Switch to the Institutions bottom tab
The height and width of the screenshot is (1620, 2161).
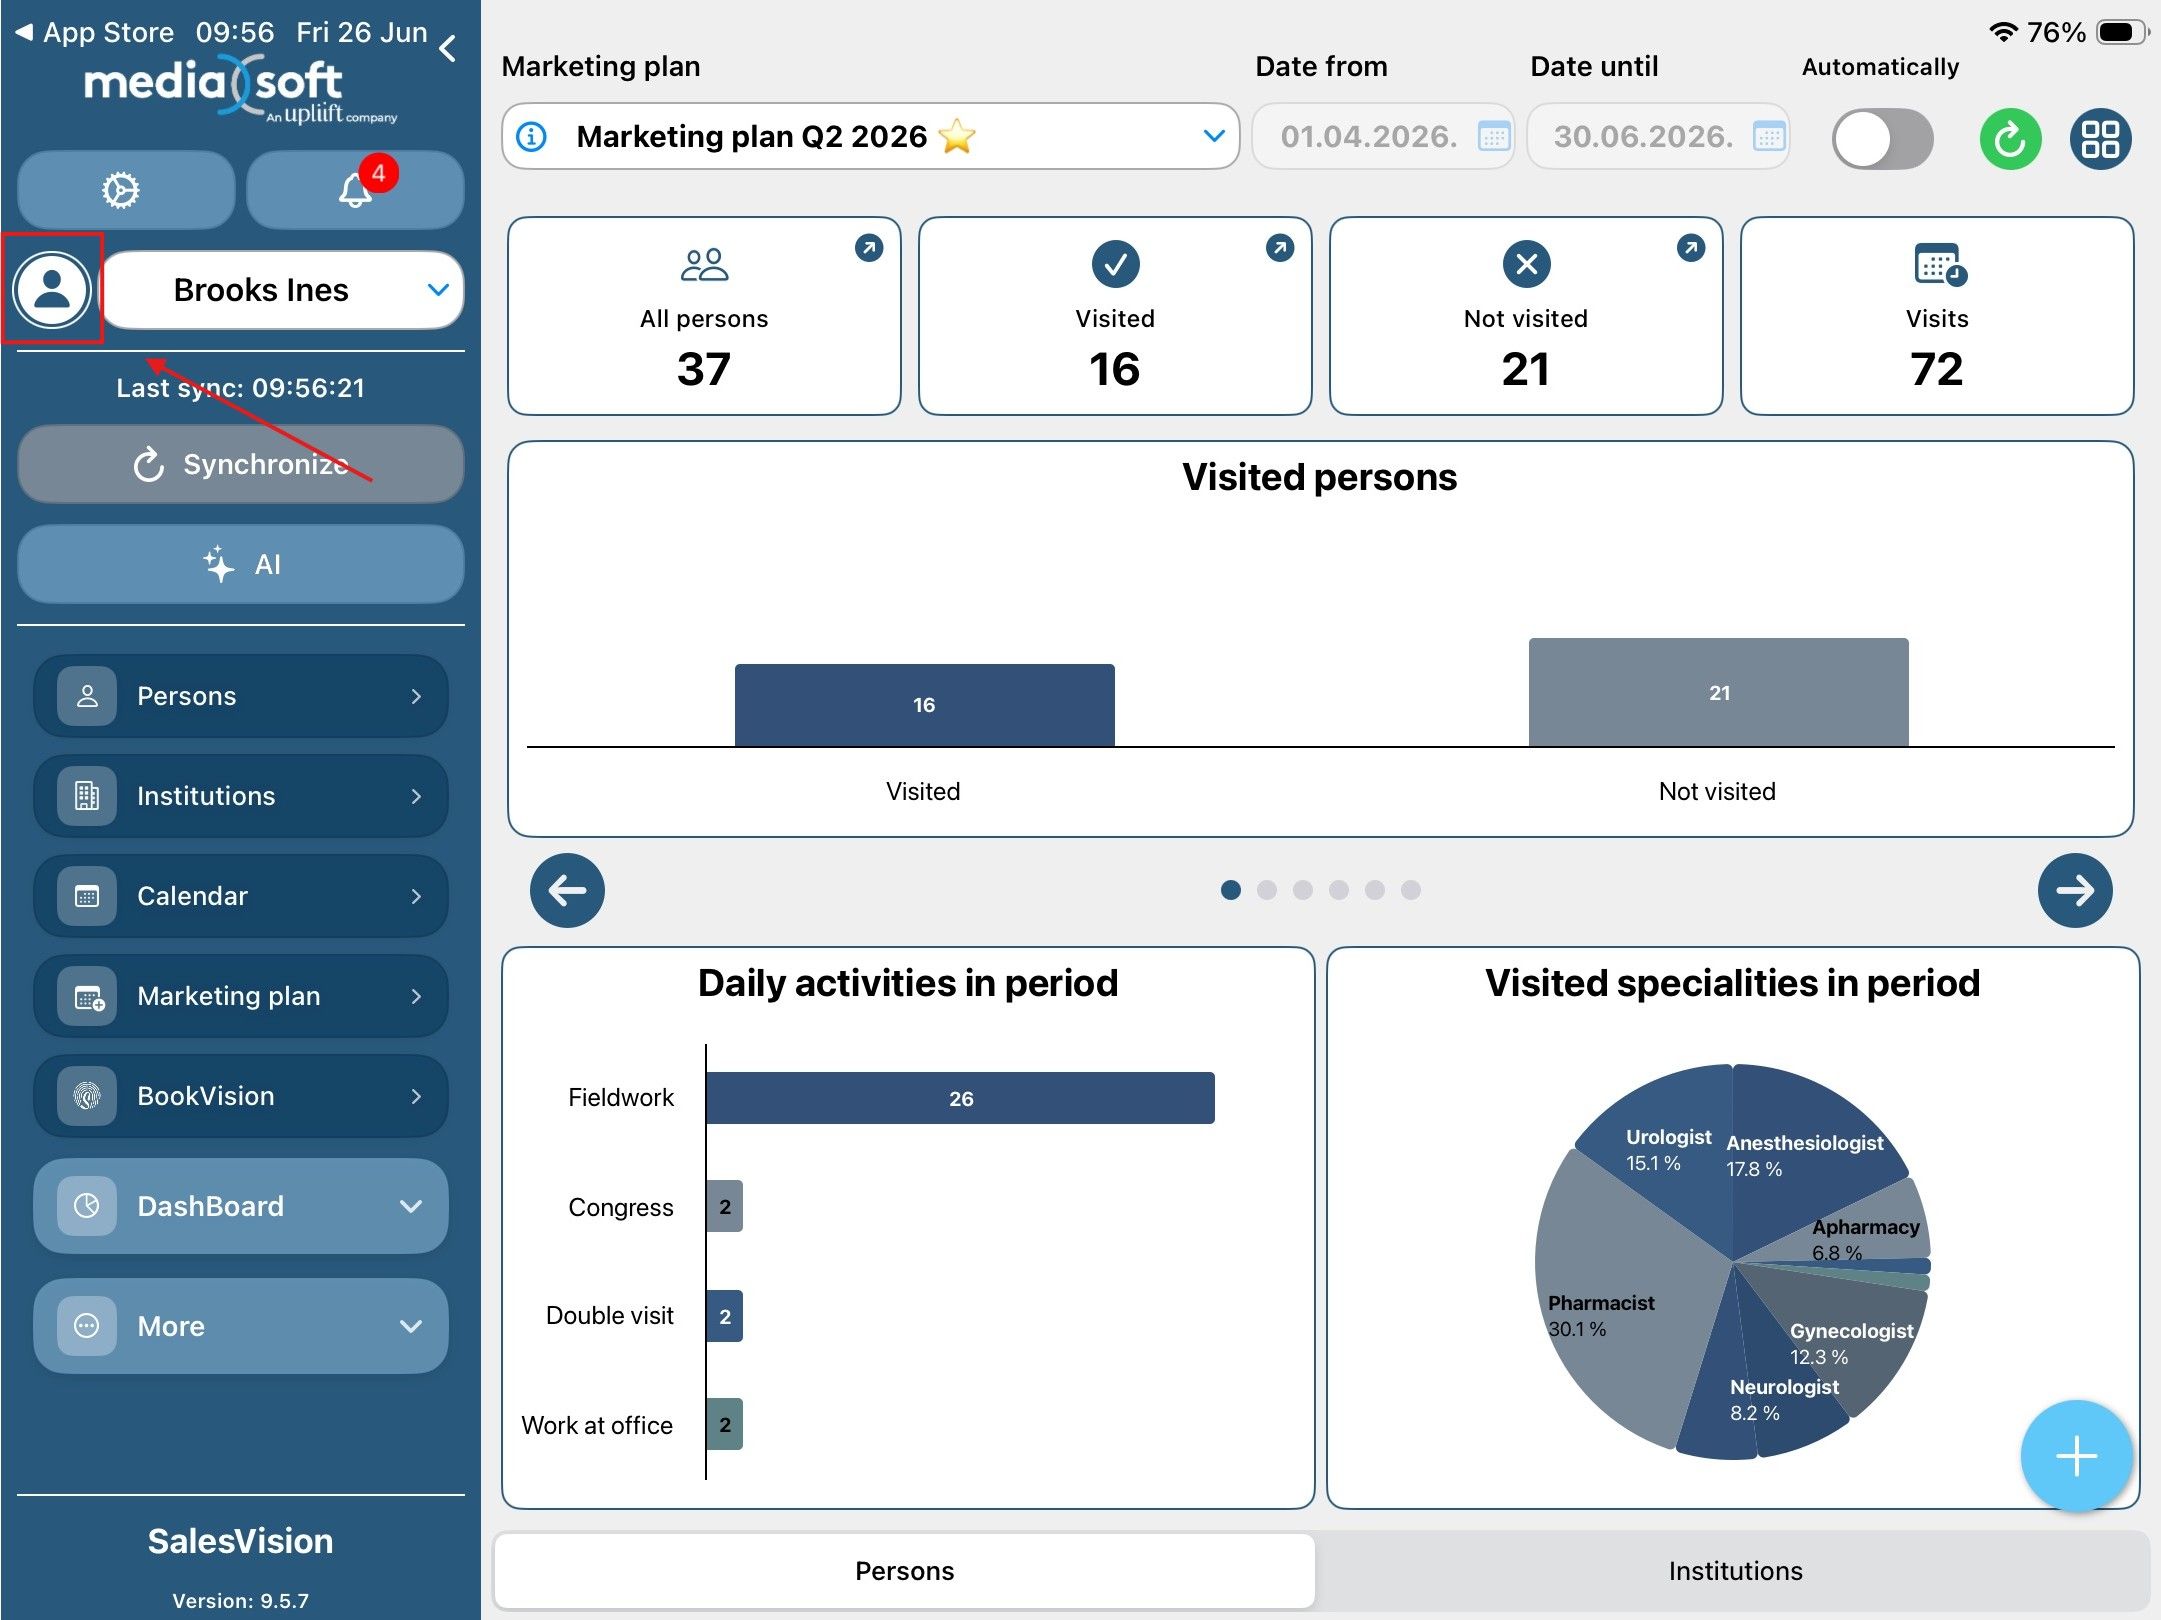tap(1735, 1571)
